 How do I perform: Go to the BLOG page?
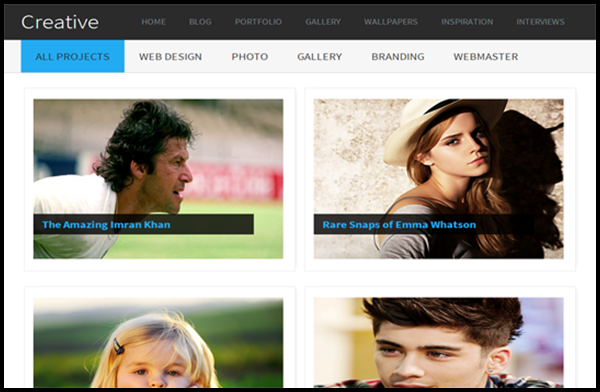pos(200,22)
